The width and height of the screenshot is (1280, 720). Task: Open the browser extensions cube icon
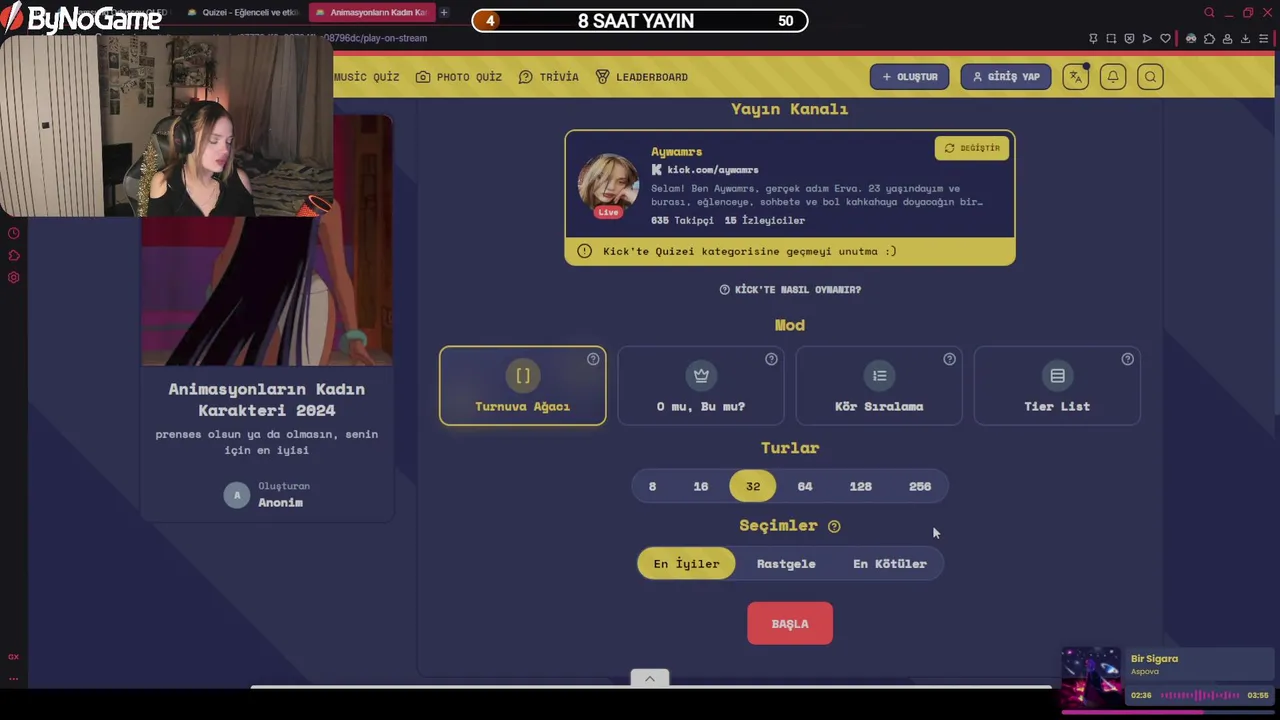[1209, 38]
